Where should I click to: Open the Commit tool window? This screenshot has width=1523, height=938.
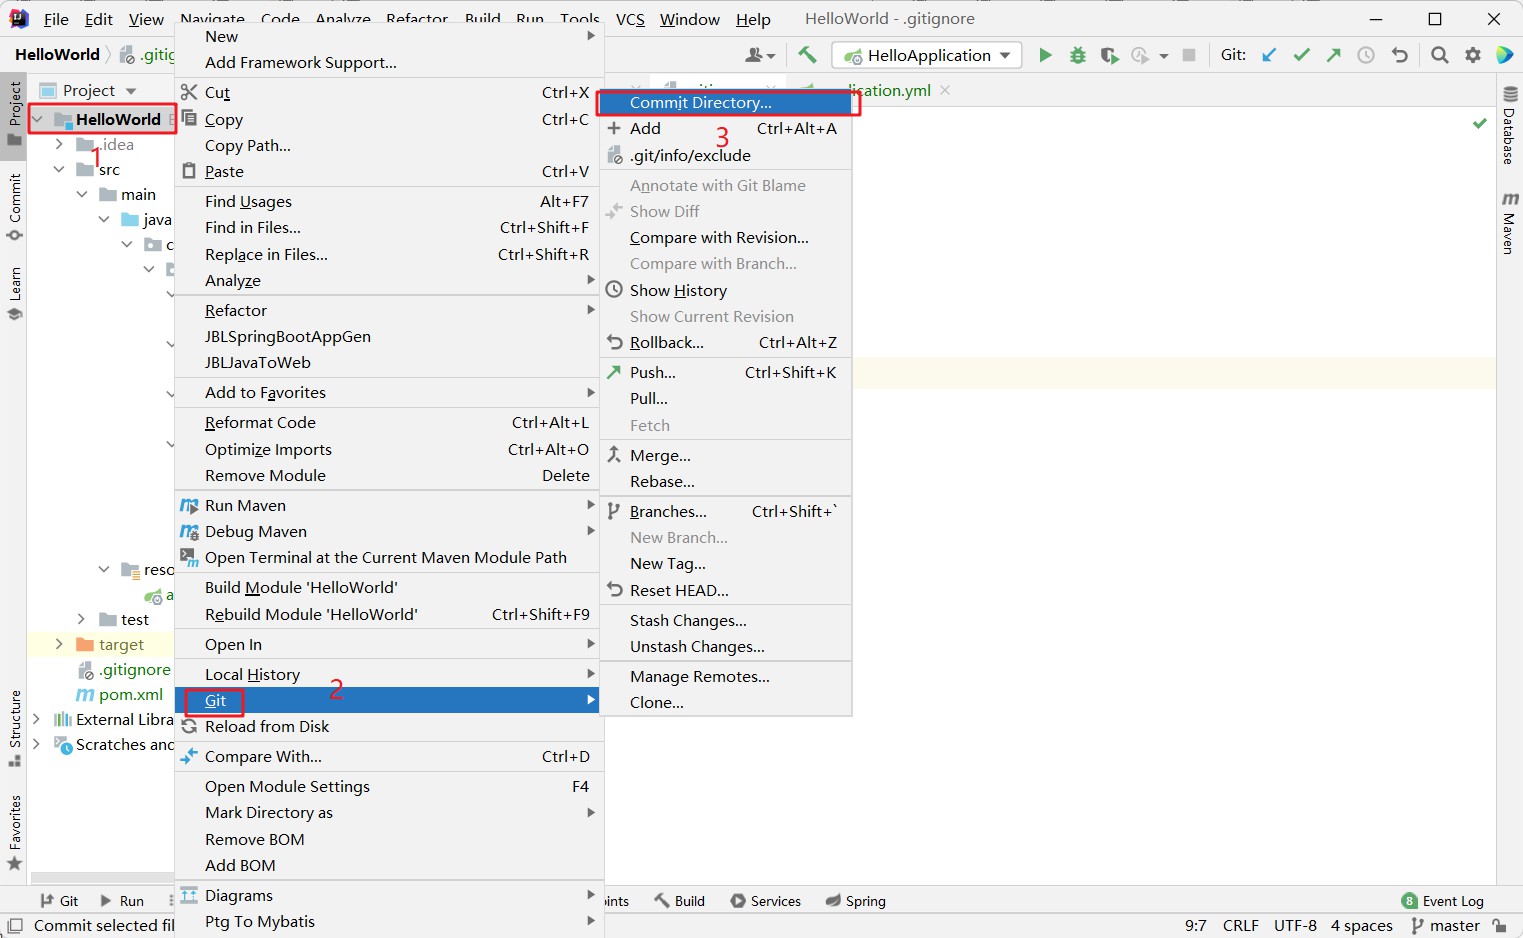click(x=14, y=208)
